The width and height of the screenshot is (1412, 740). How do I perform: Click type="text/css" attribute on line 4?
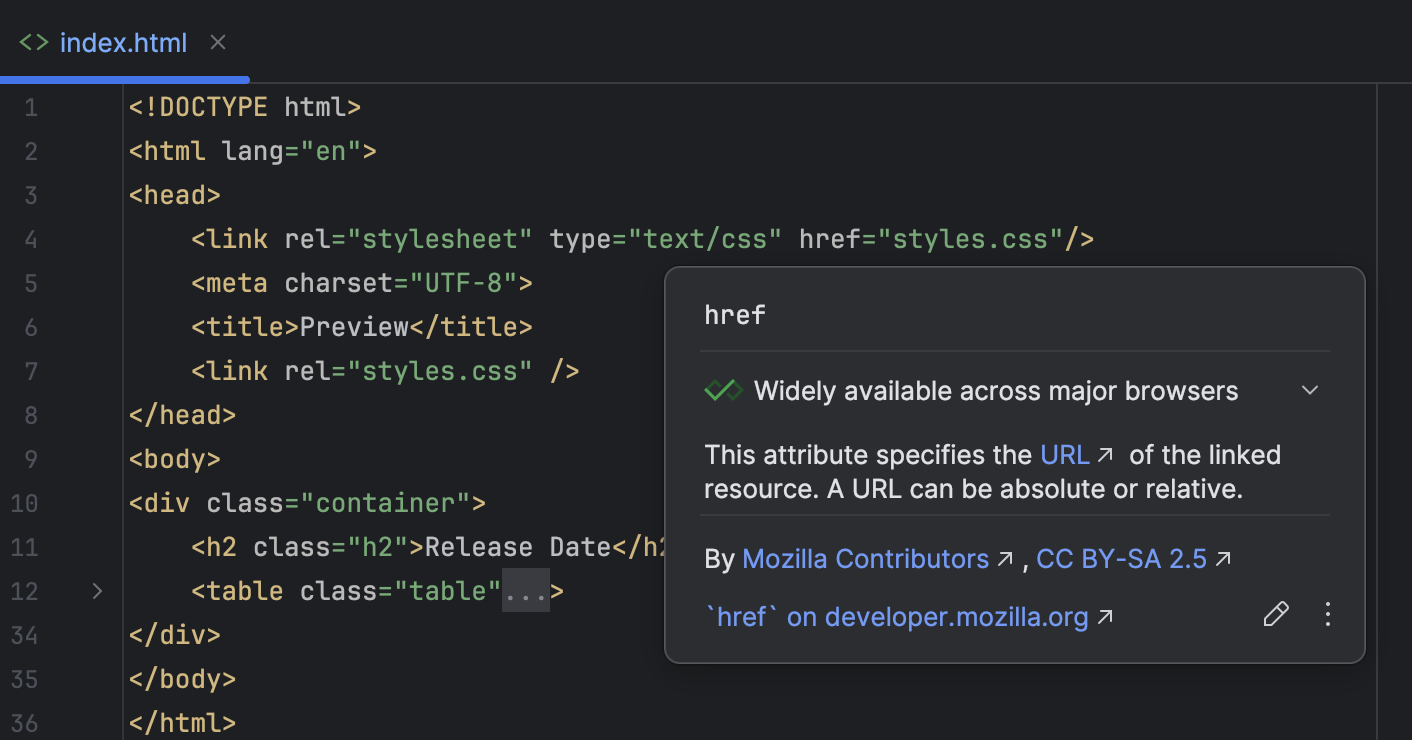(665, 239)
